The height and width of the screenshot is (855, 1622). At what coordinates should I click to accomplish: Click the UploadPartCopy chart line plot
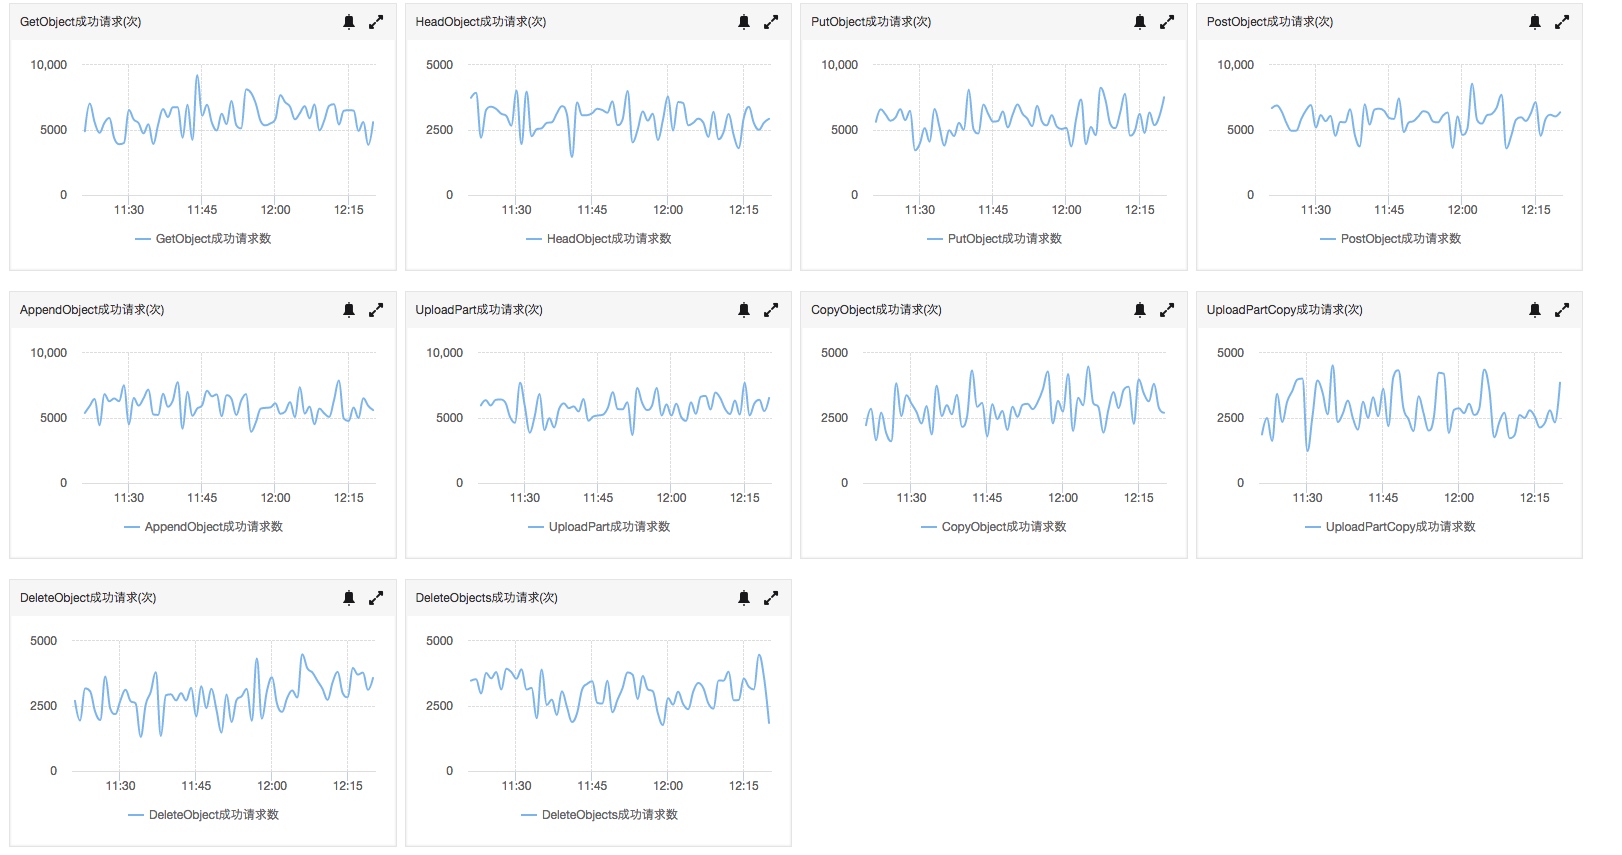[1411, 410]
